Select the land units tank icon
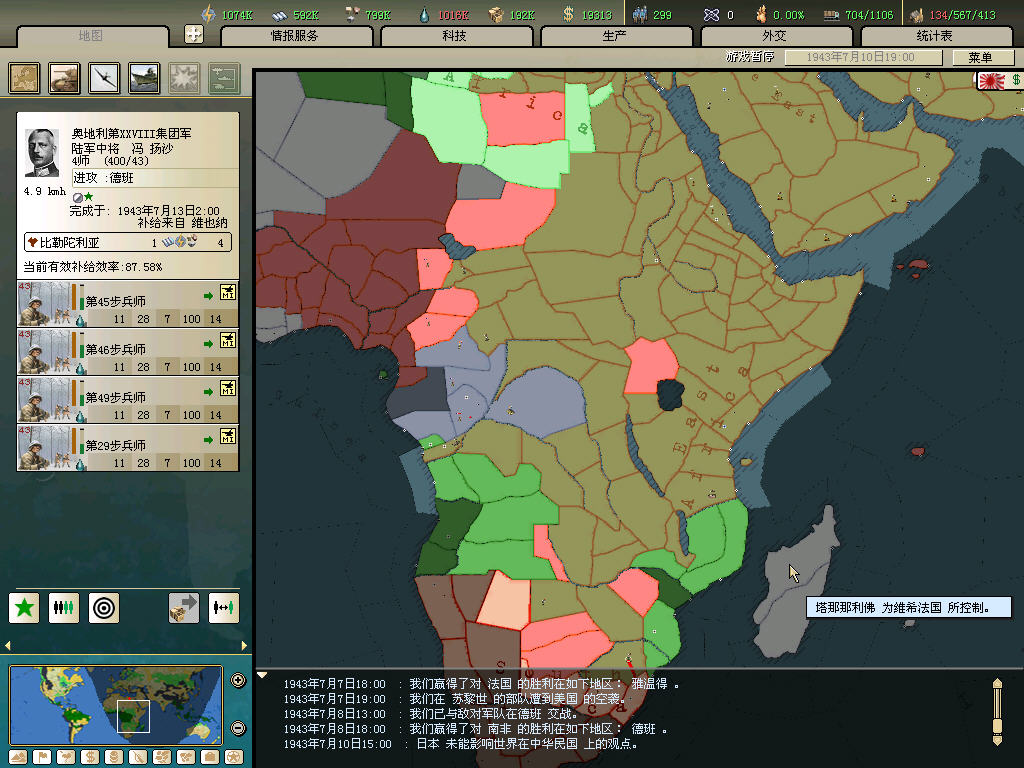Viewport: 1024px width, 768px height. click(65, 78)
